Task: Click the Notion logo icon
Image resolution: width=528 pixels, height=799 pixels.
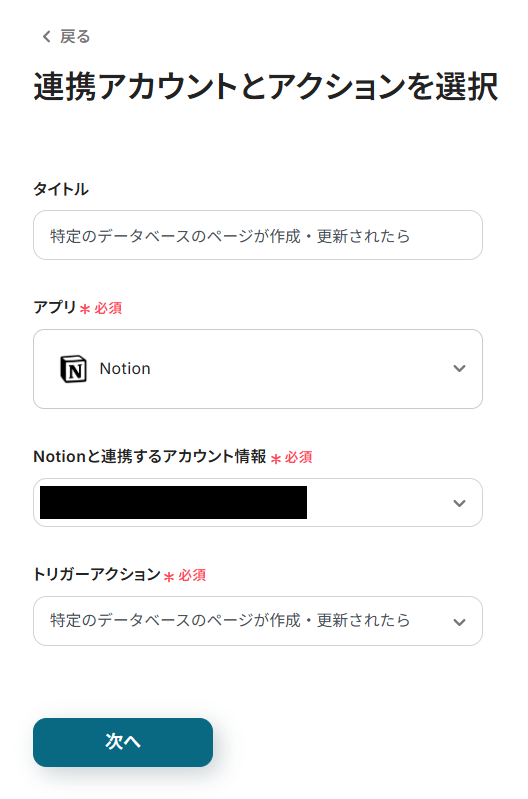Action: coord(73,369)
